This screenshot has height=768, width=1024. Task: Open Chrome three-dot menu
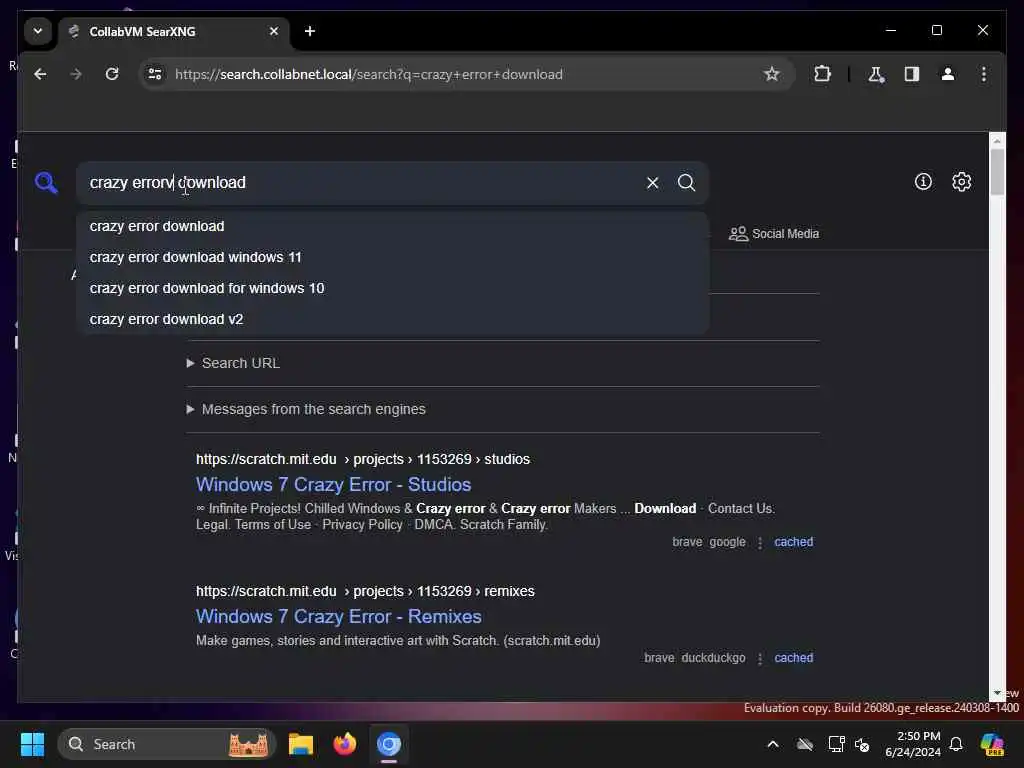pos(984,74)
